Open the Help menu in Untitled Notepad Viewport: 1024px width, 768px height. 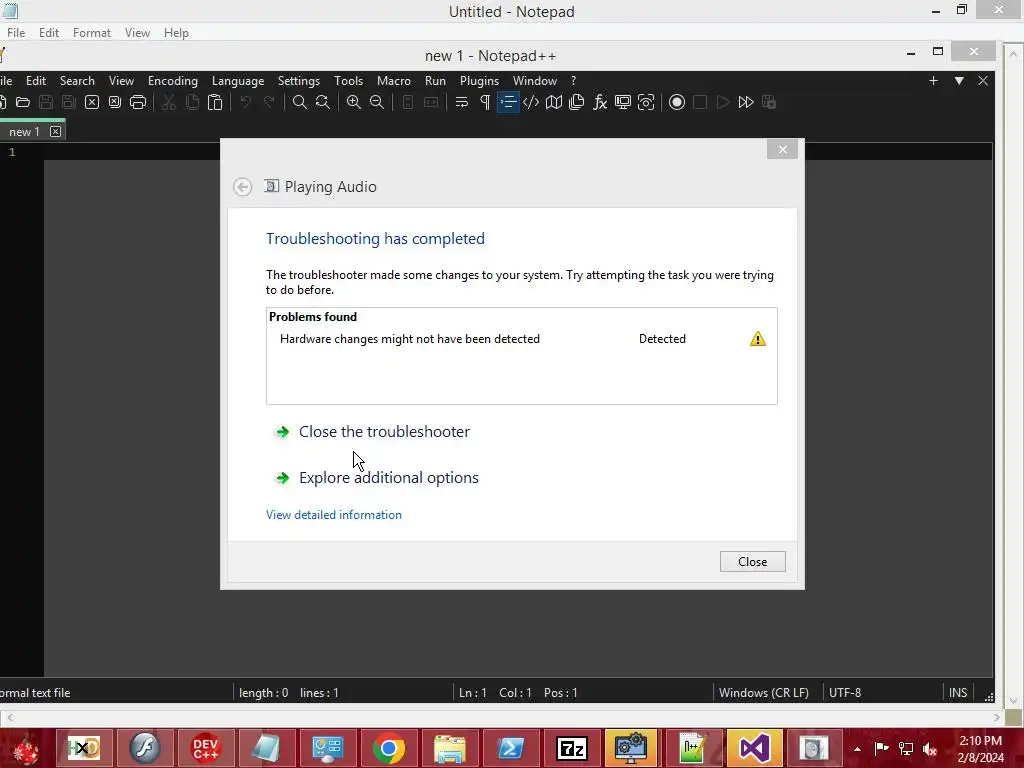point(176,33)
